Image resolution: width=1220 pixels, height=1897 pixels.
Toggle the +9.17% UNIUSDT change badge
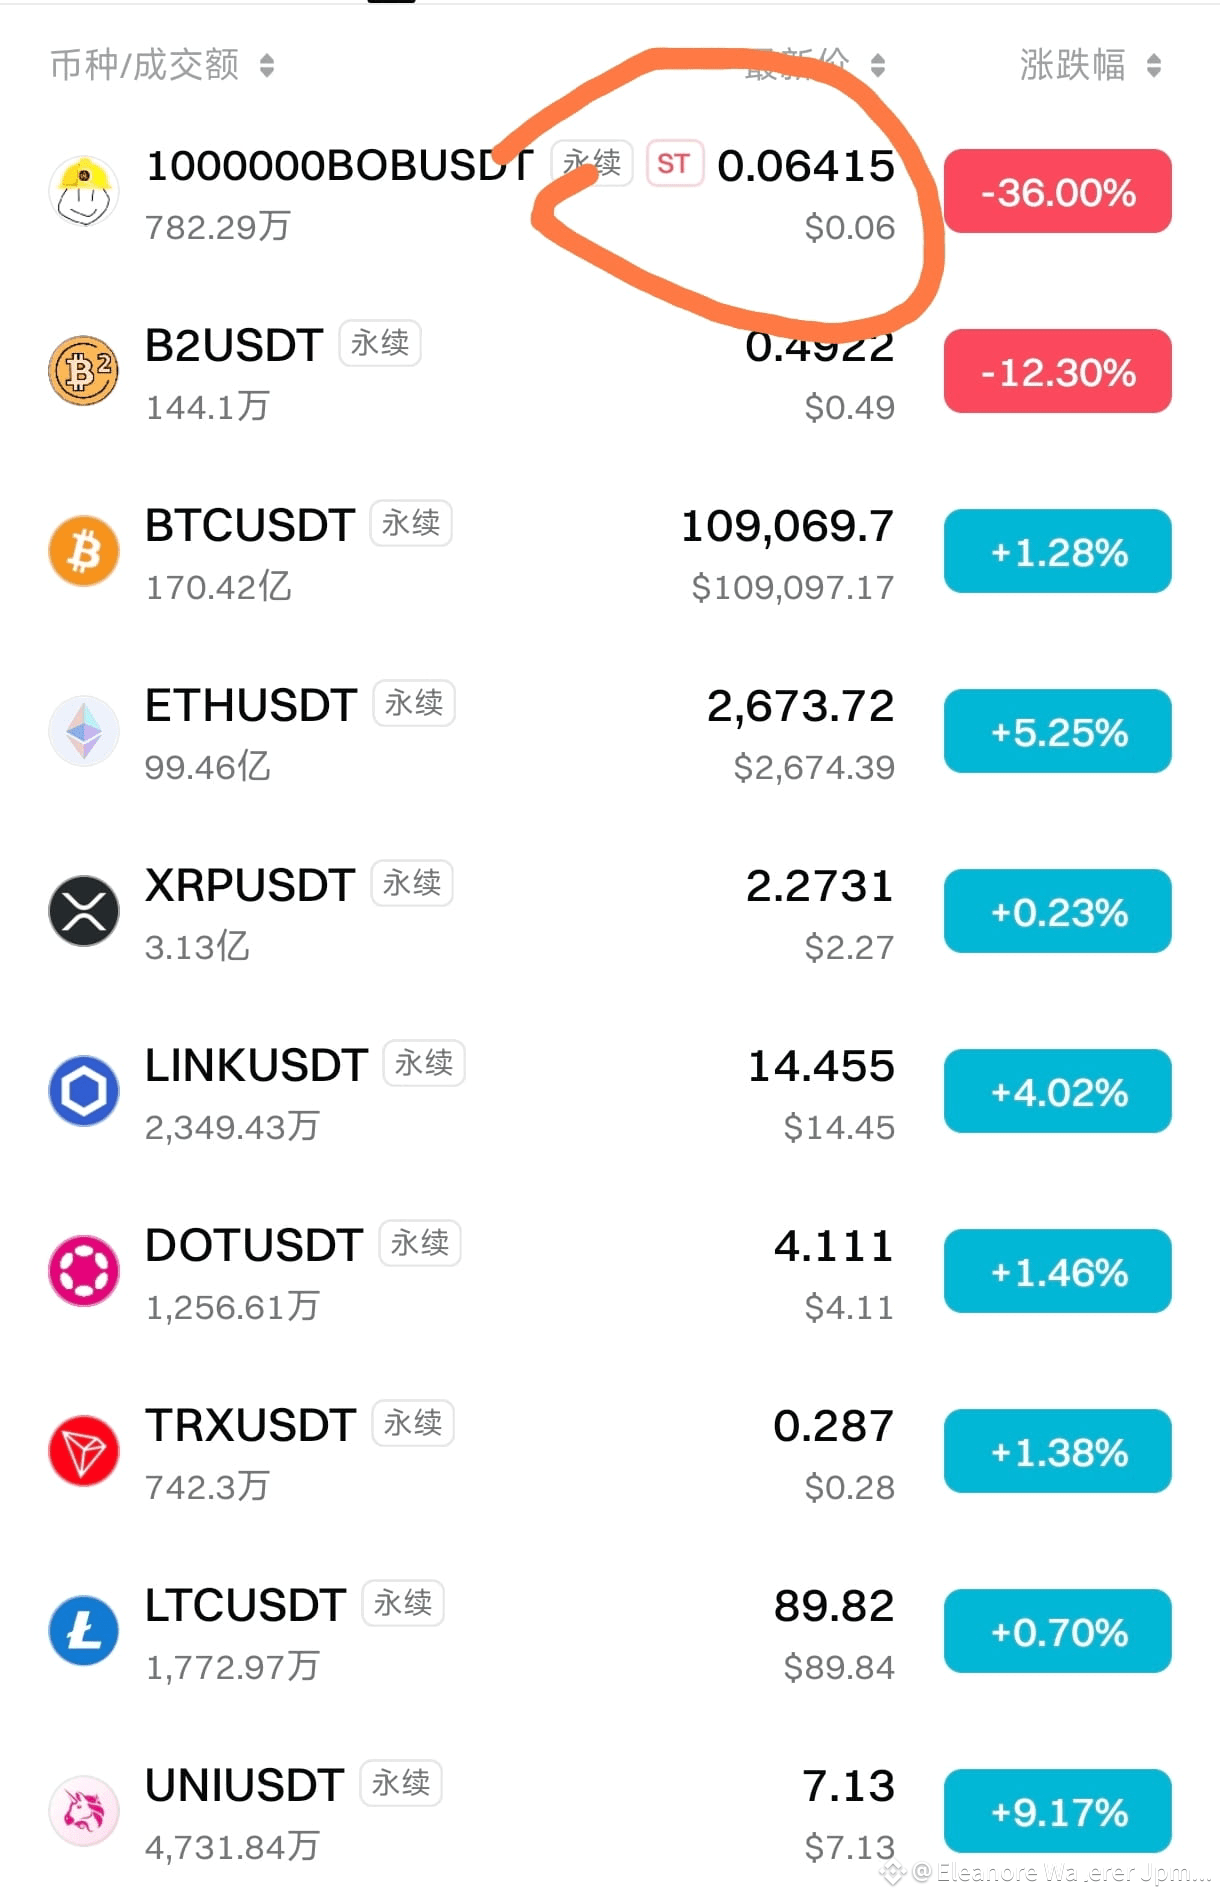(x=1058, y=1811)
